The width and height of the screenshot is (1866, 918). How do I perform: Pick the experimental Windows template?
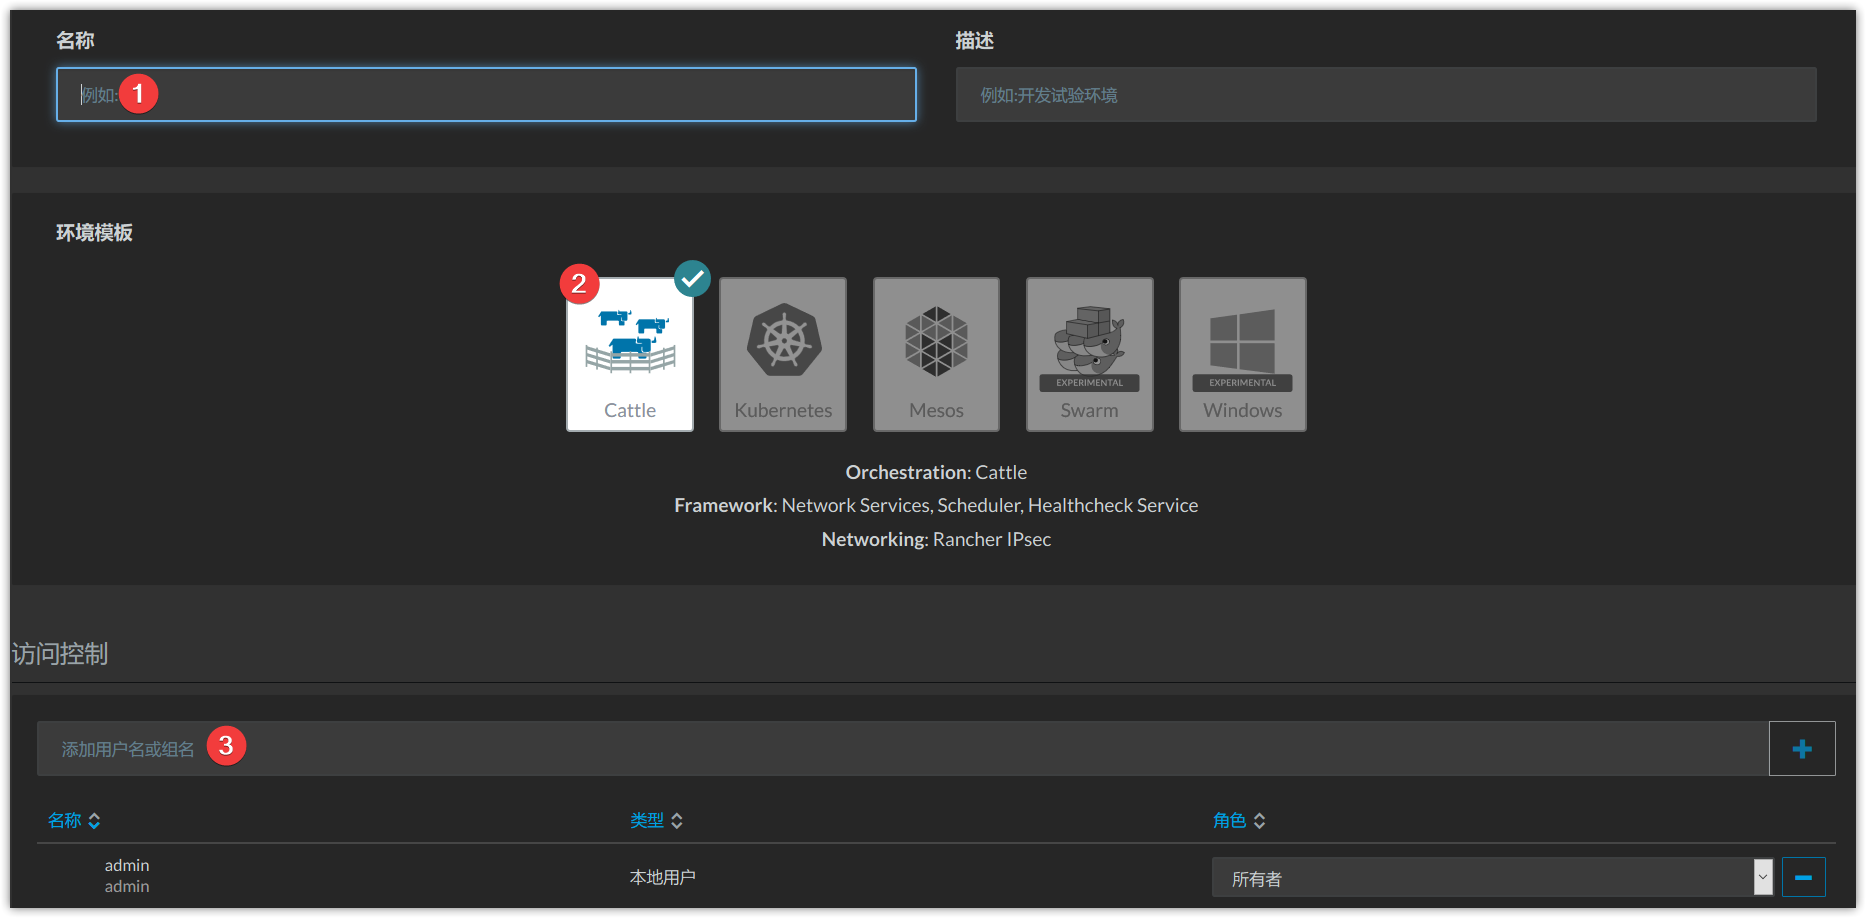(x=1243, y=354)
